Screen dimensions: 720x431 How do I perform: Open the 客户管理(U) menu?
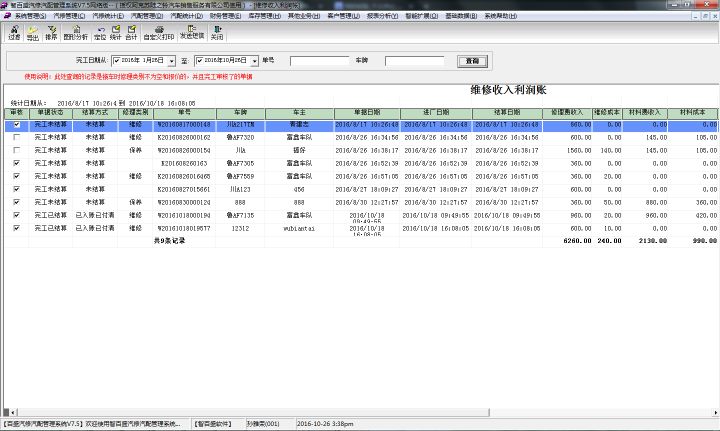343,16
